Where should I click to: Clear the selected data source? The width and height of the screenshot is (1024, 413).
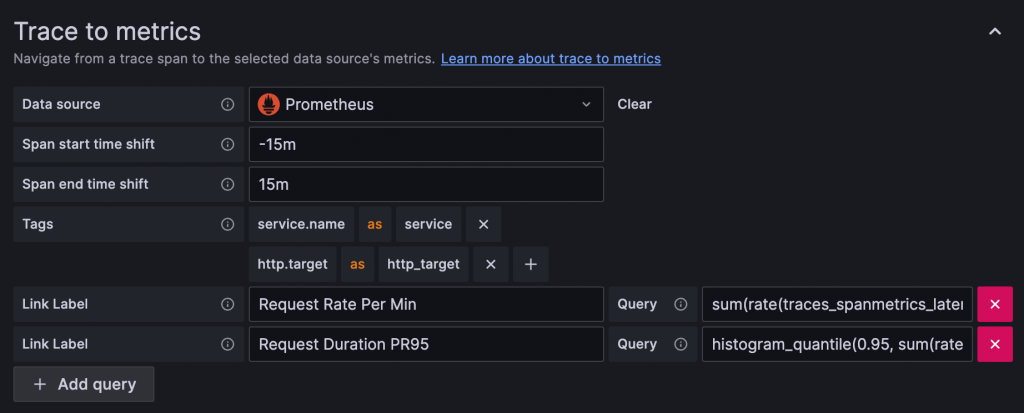point(634,104)
